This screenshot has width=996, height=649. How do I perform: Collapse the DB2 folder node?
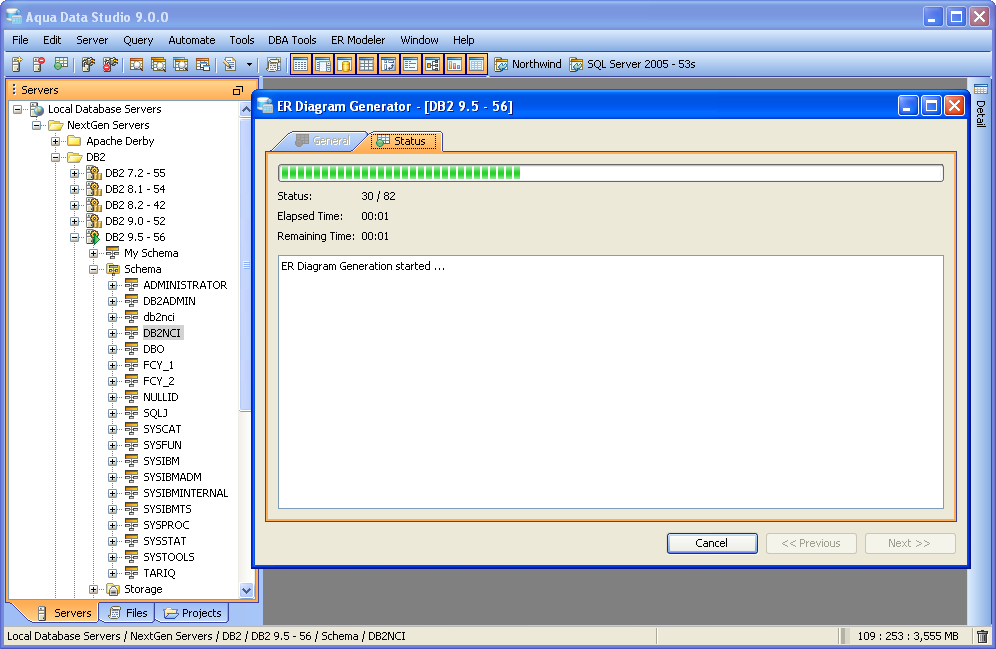click(56, 157)
